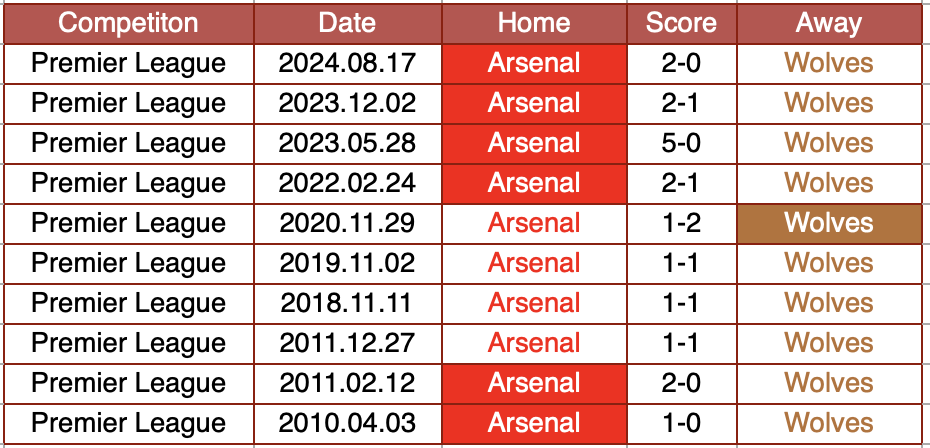Select the 5-0 score cell

coord(681,143)
